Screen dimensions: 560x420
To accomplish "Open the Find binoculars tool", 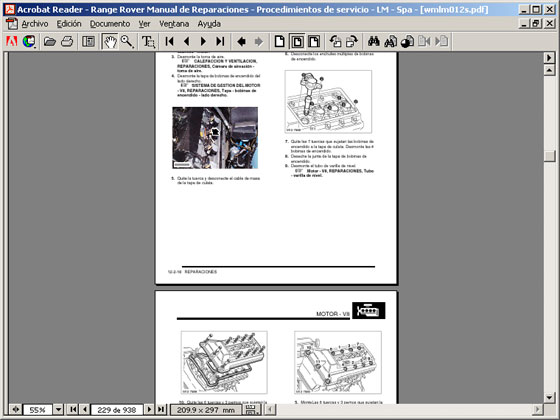I will [374, 41].
